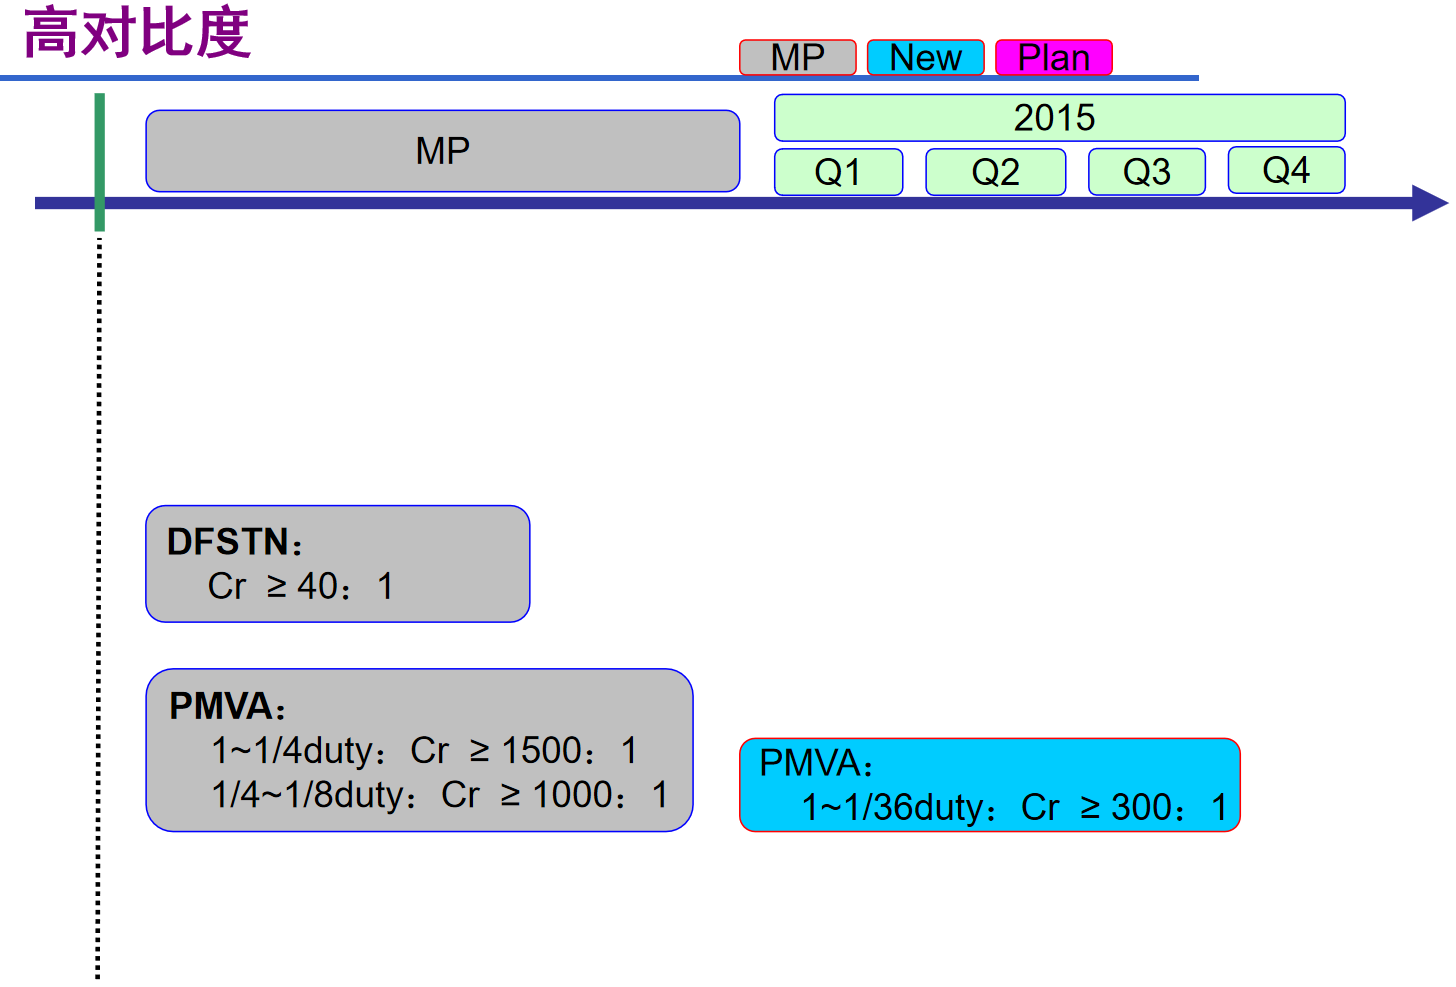Screen dimensions: 1456x987
Task: Click the gray PMVA heading text
Action: tap(227, 706)
